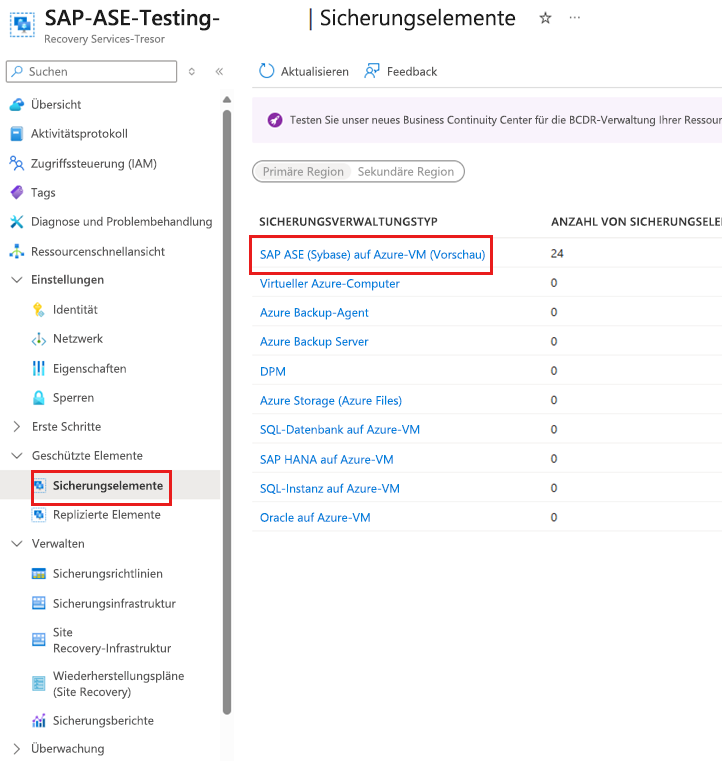Expand the Überwachung section

tap(17, 749)
